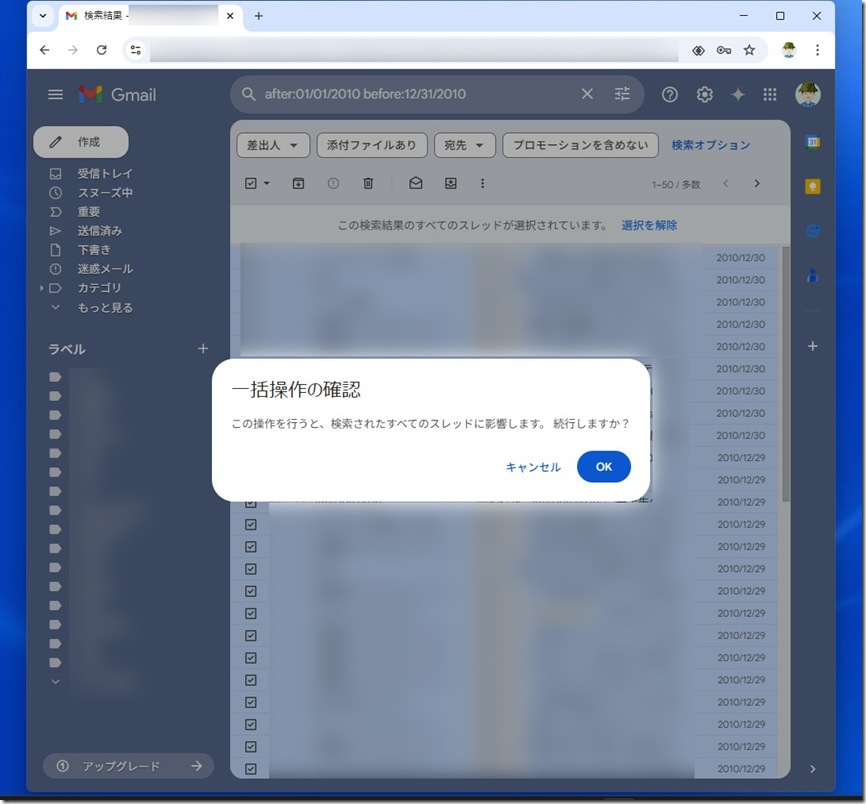Image resolution: width=866 pixels, height=804 pixels.
Task: Open 重要 in the sidebar
Action: 88,212
